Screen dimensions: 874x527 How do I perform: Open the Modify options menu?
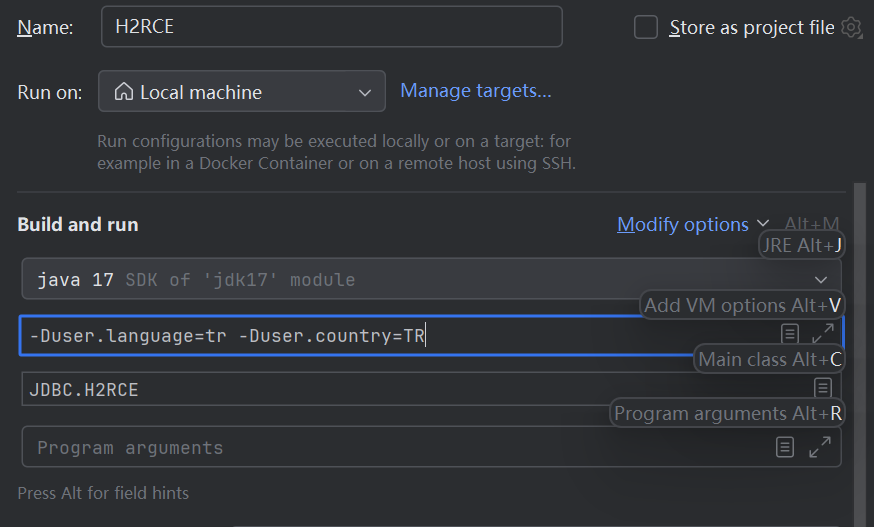(692, 224)
